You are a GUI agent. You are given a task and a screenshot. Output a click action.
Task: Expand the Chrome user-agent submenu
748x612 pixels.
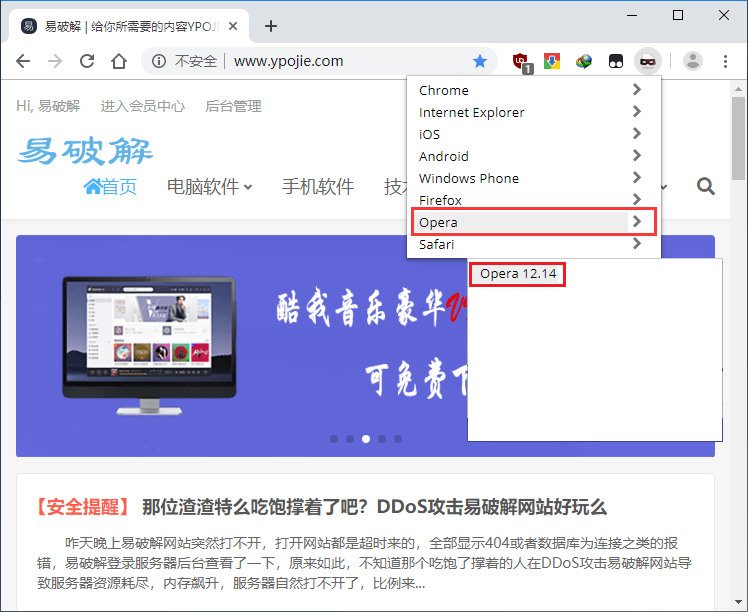(532, 90)
